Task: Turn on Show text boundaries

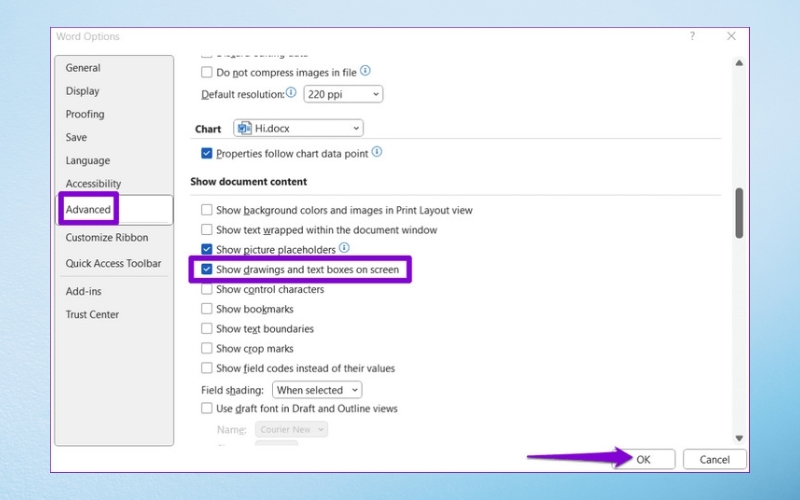Action: click(207, 328)
